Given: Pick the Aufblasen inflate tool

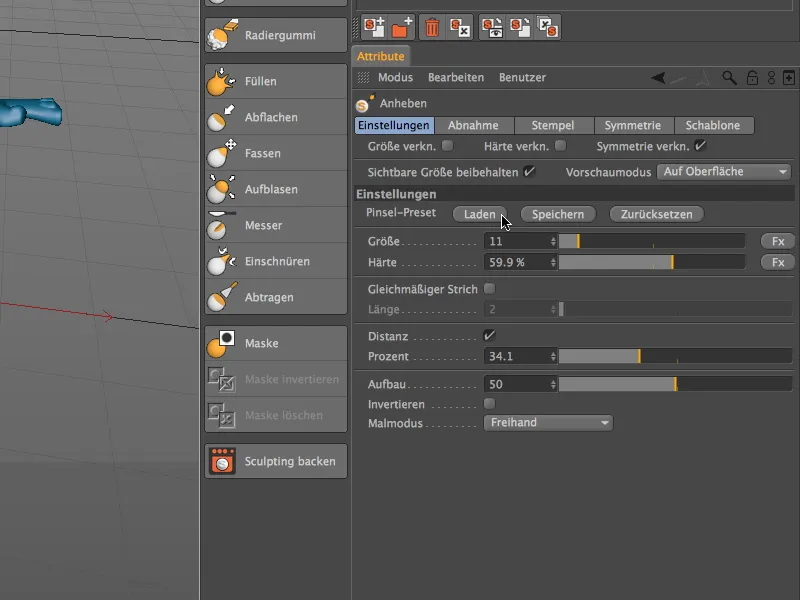Looking at the screenshot, I should 276,189.
